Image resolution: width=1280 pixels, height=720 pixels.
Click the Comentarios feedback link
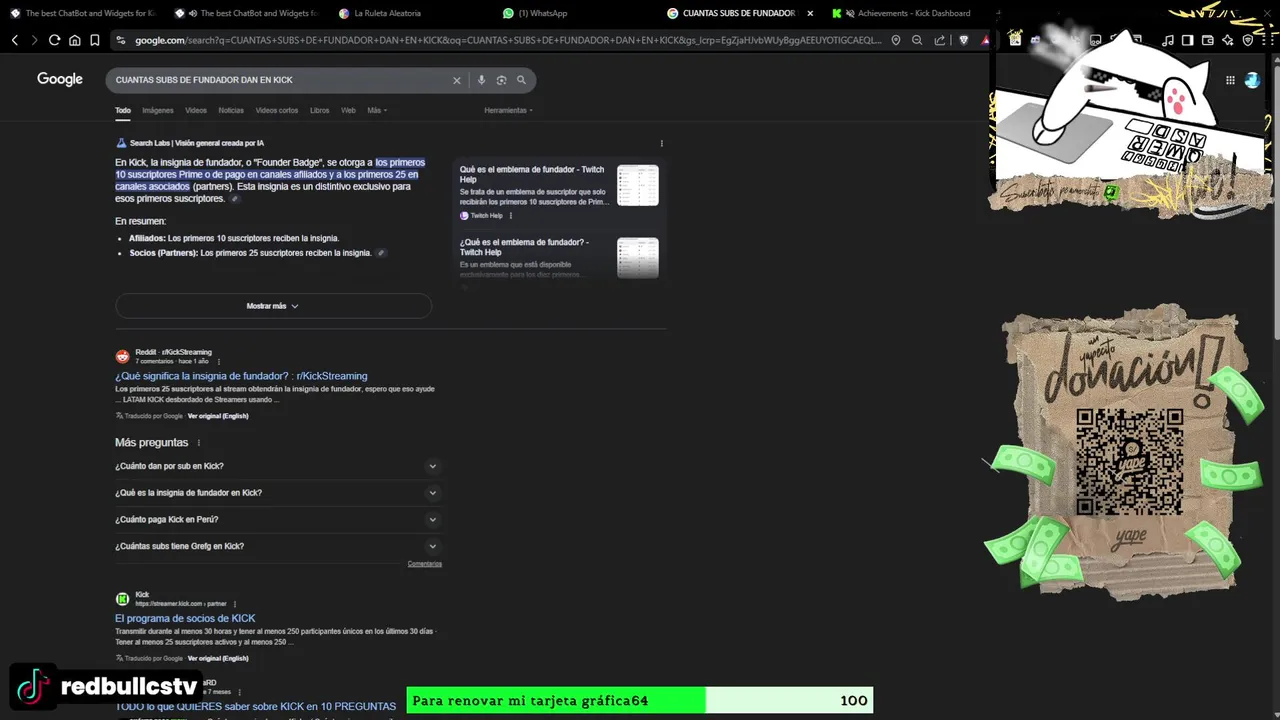coord(424,564)
